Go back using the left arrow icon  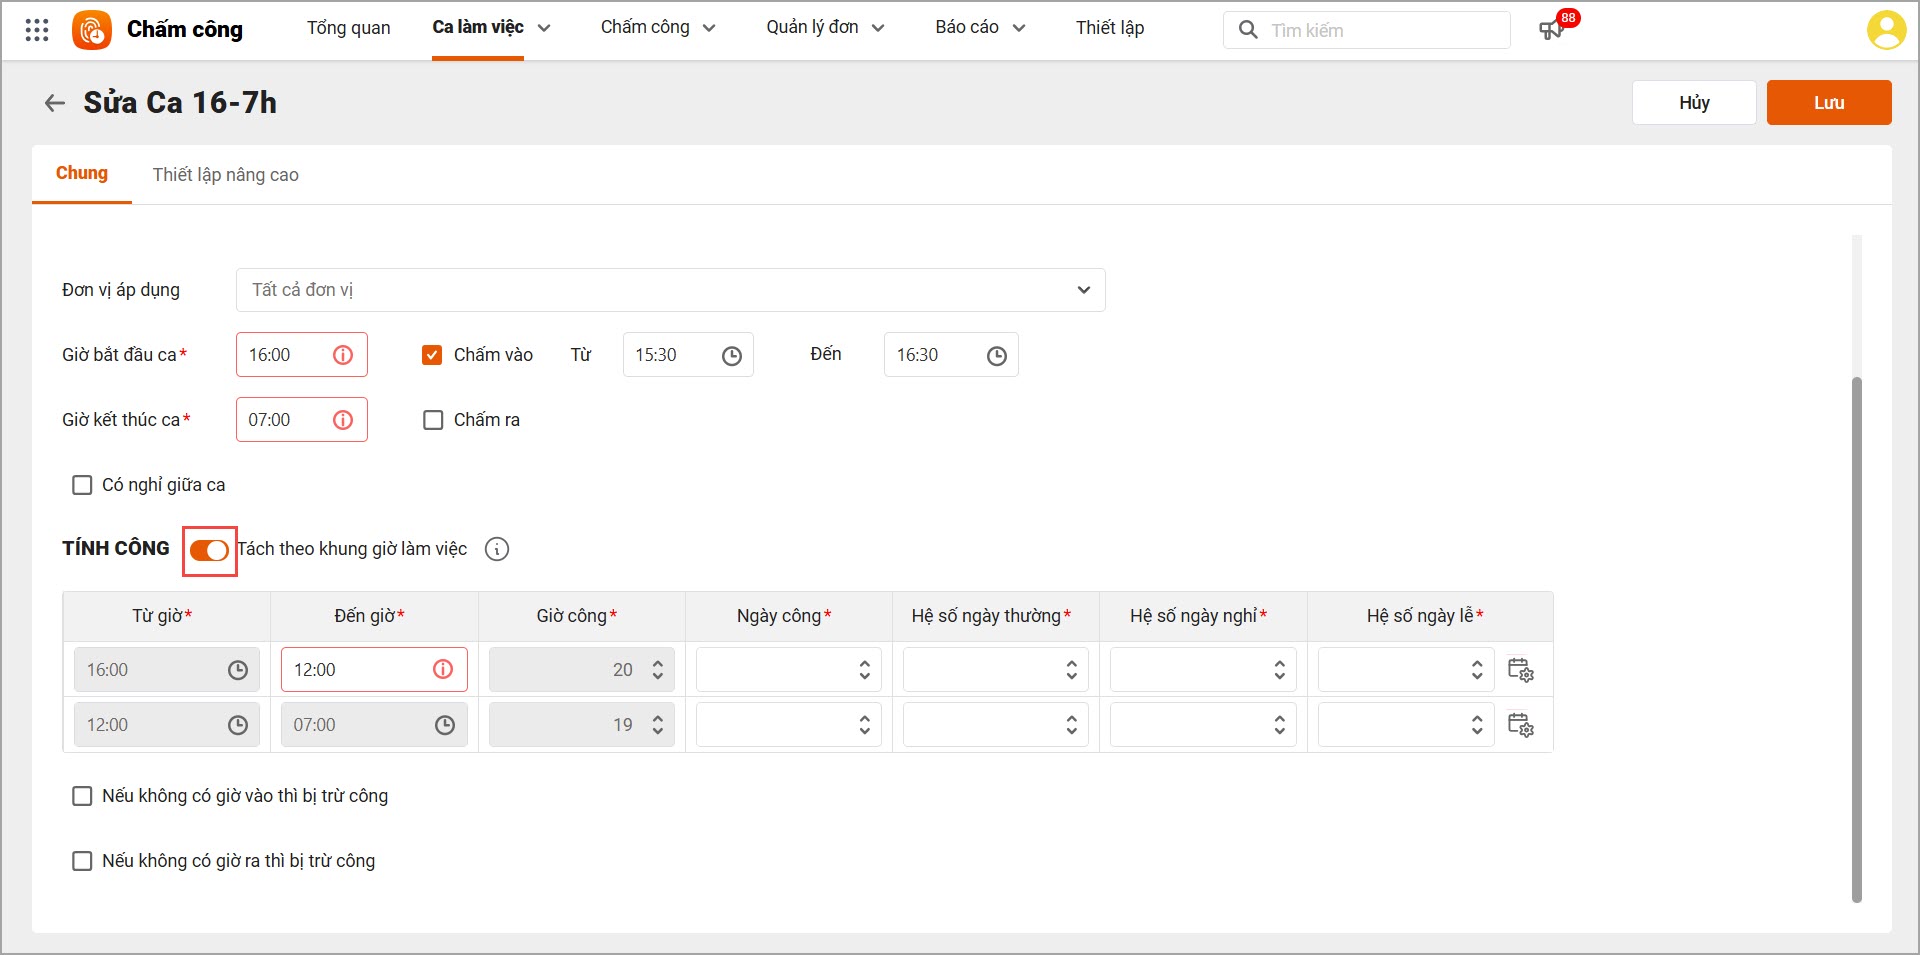tap(55, 103)
